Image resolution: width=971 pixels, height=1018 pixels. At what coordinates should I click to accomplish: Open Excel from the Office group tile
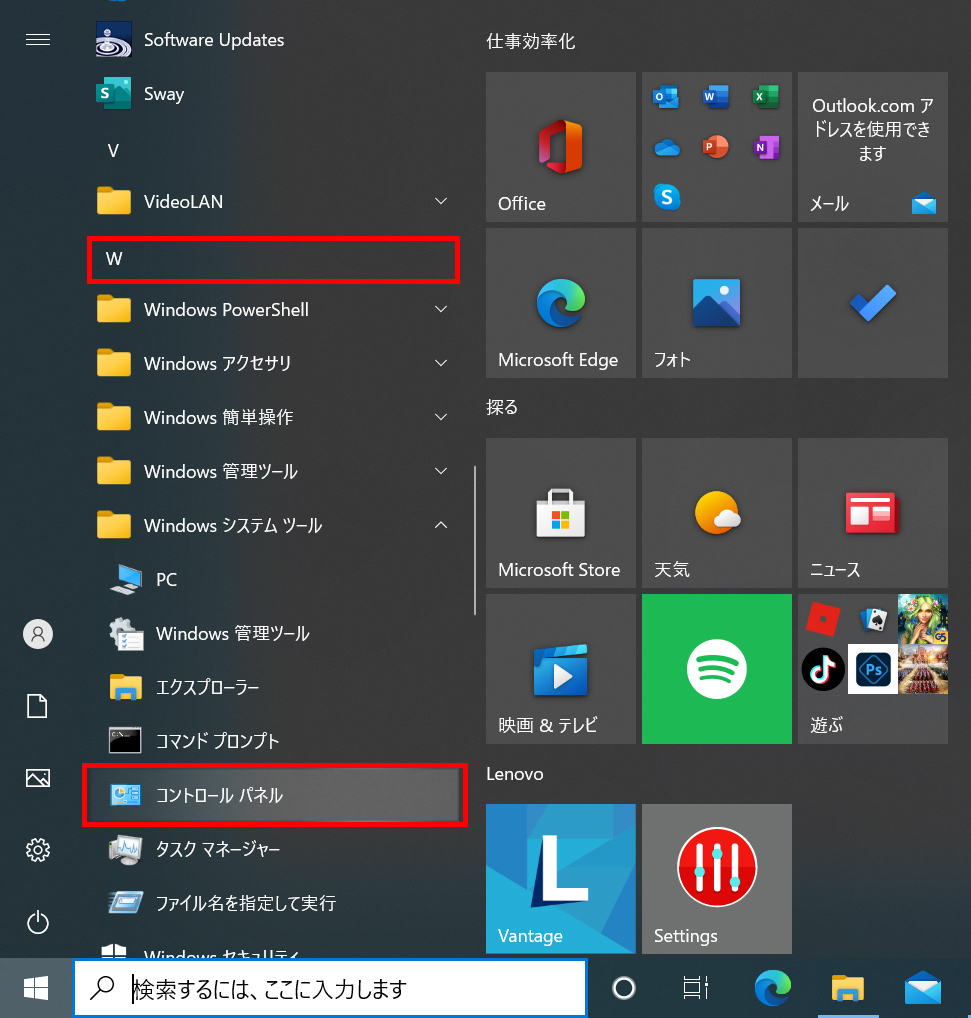766,97
